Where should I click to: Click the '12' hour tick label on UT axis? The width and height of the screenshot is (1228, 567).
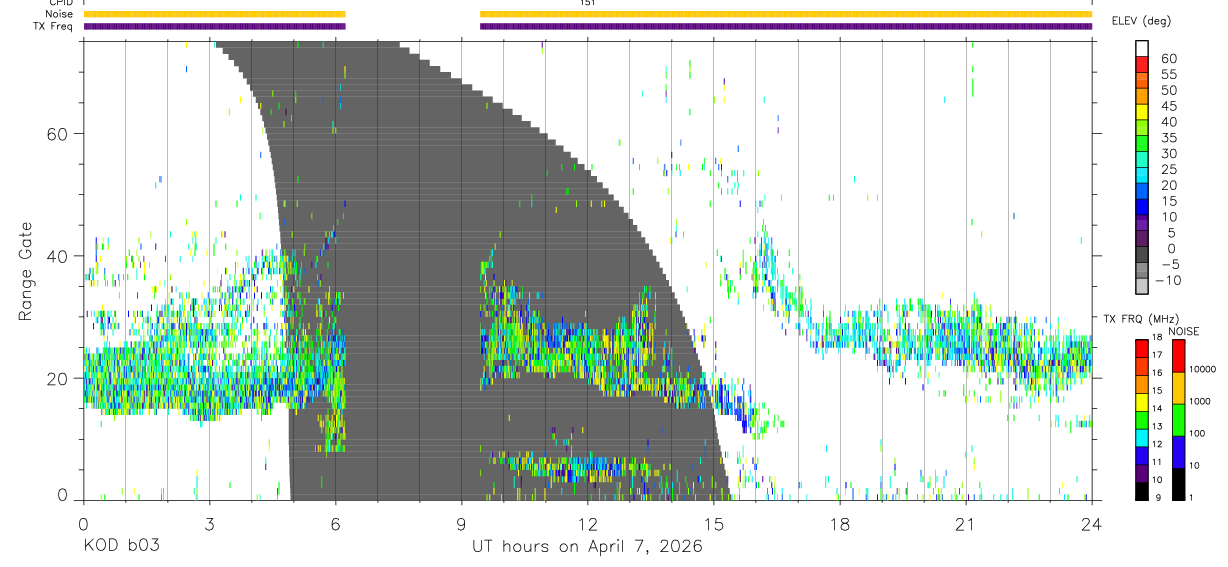click(x=587, y=523)
